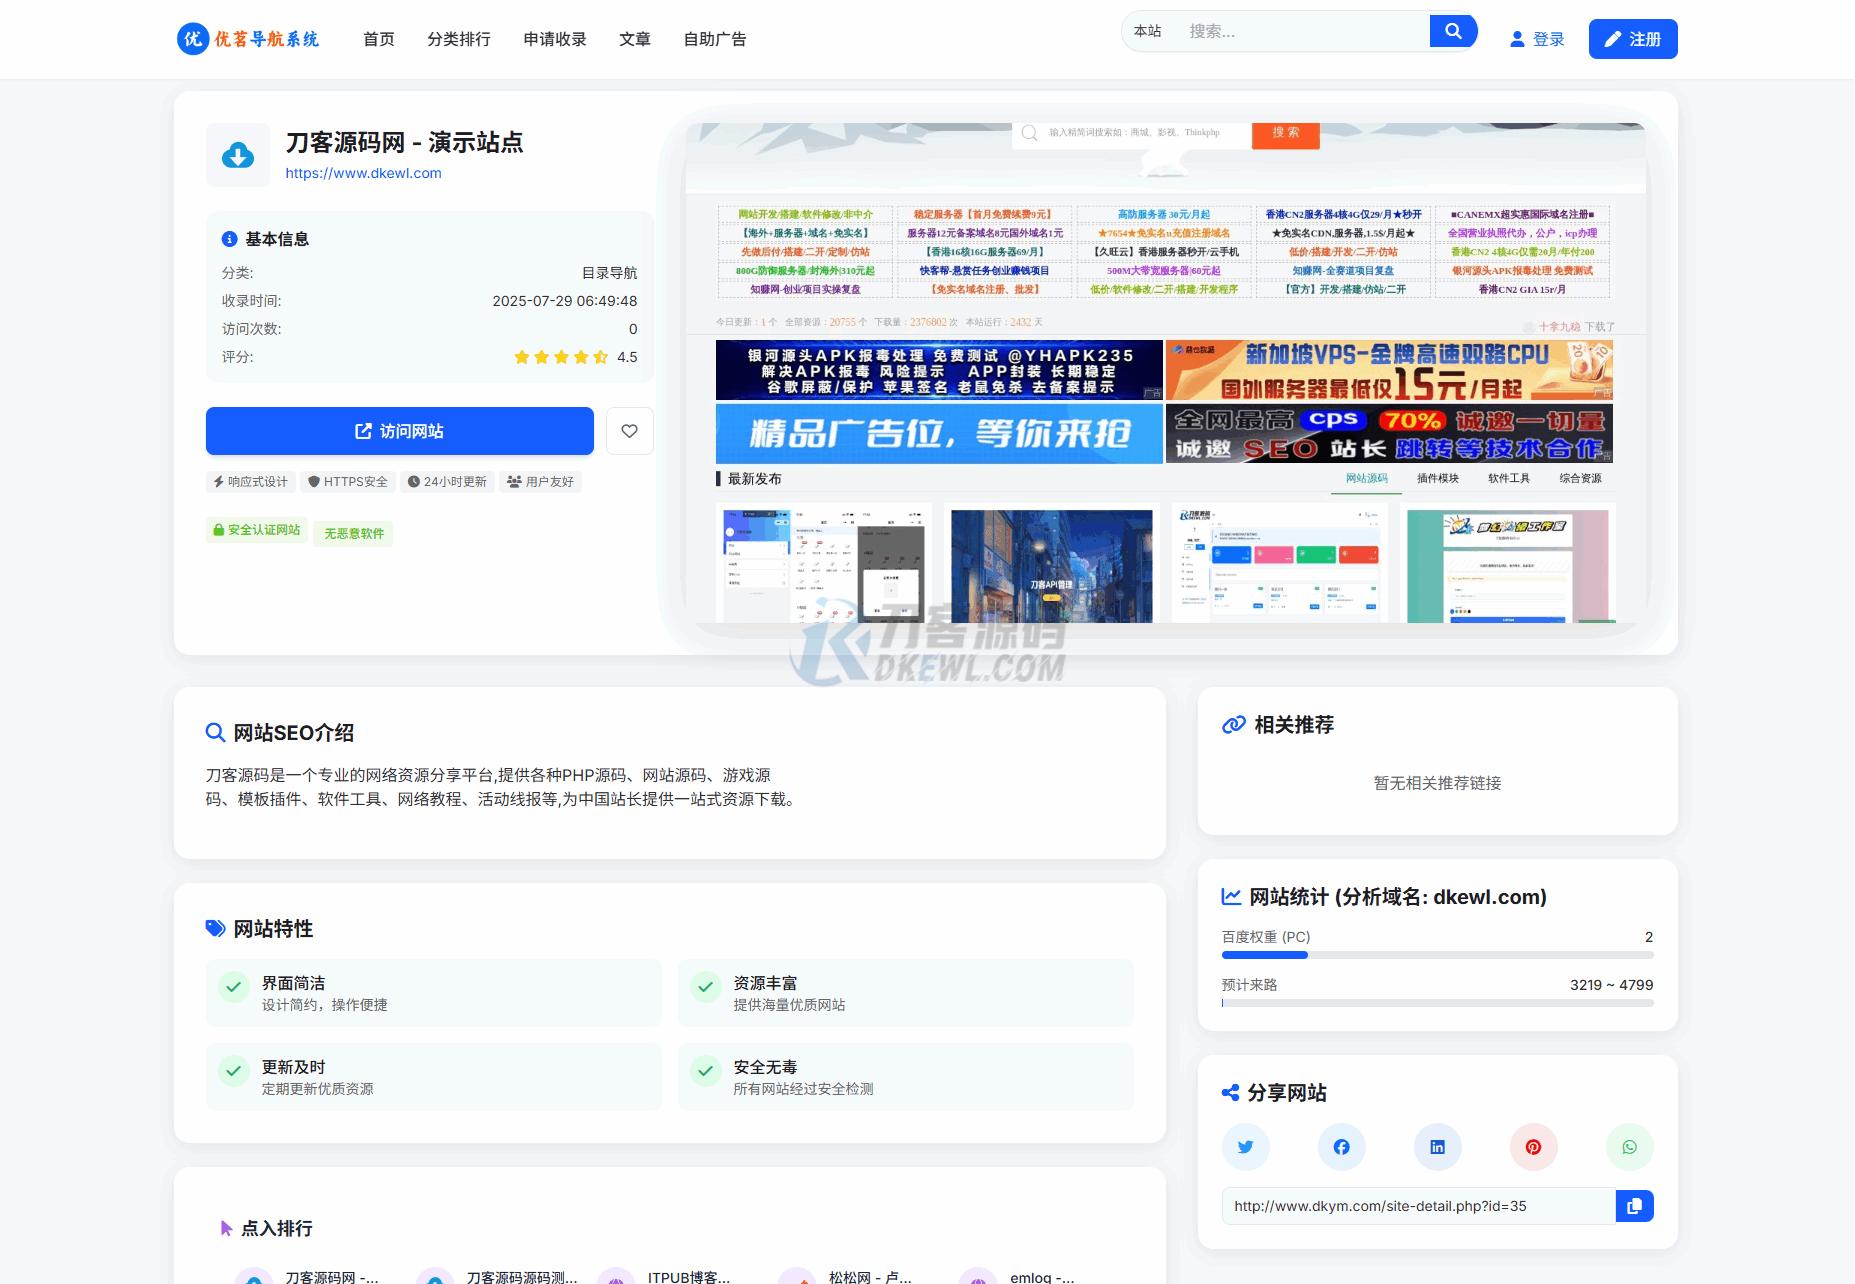This screenshot has height=1284, width=1855.
Task: Copy the share URL using the copy icon
Action: [1634, 1206]
